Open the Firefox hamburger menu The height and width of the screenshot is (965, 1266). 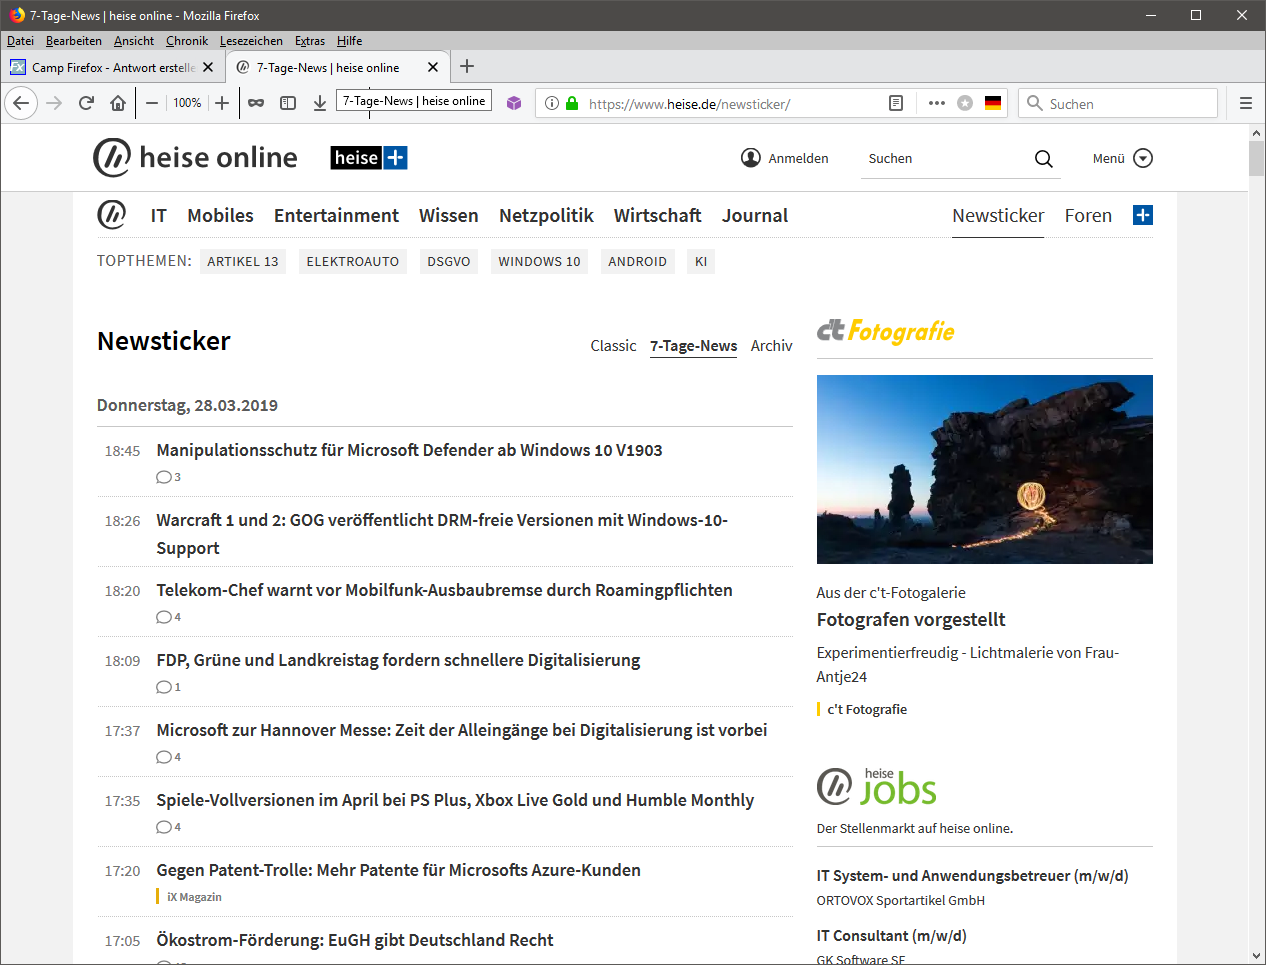point(1245,103)
